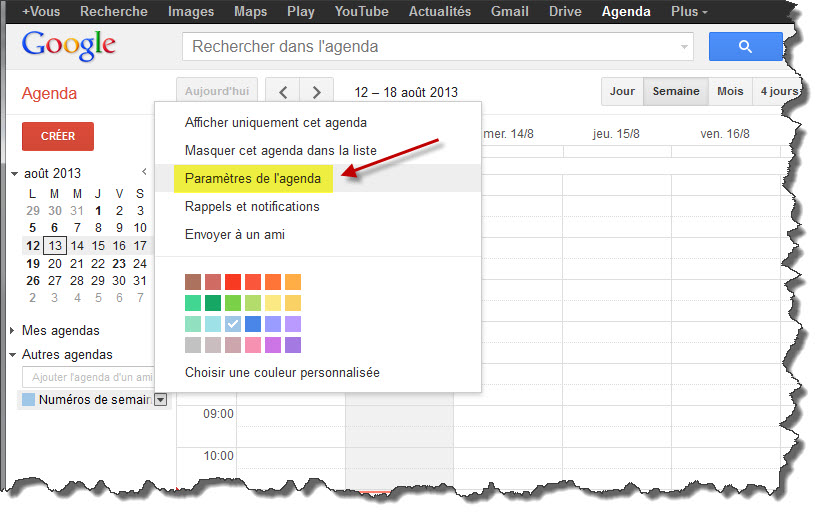Viewport: 826px width, 520px height.
Task: Open Drive link in top bar
Action: pyautogui.click(x=565, y=12)
